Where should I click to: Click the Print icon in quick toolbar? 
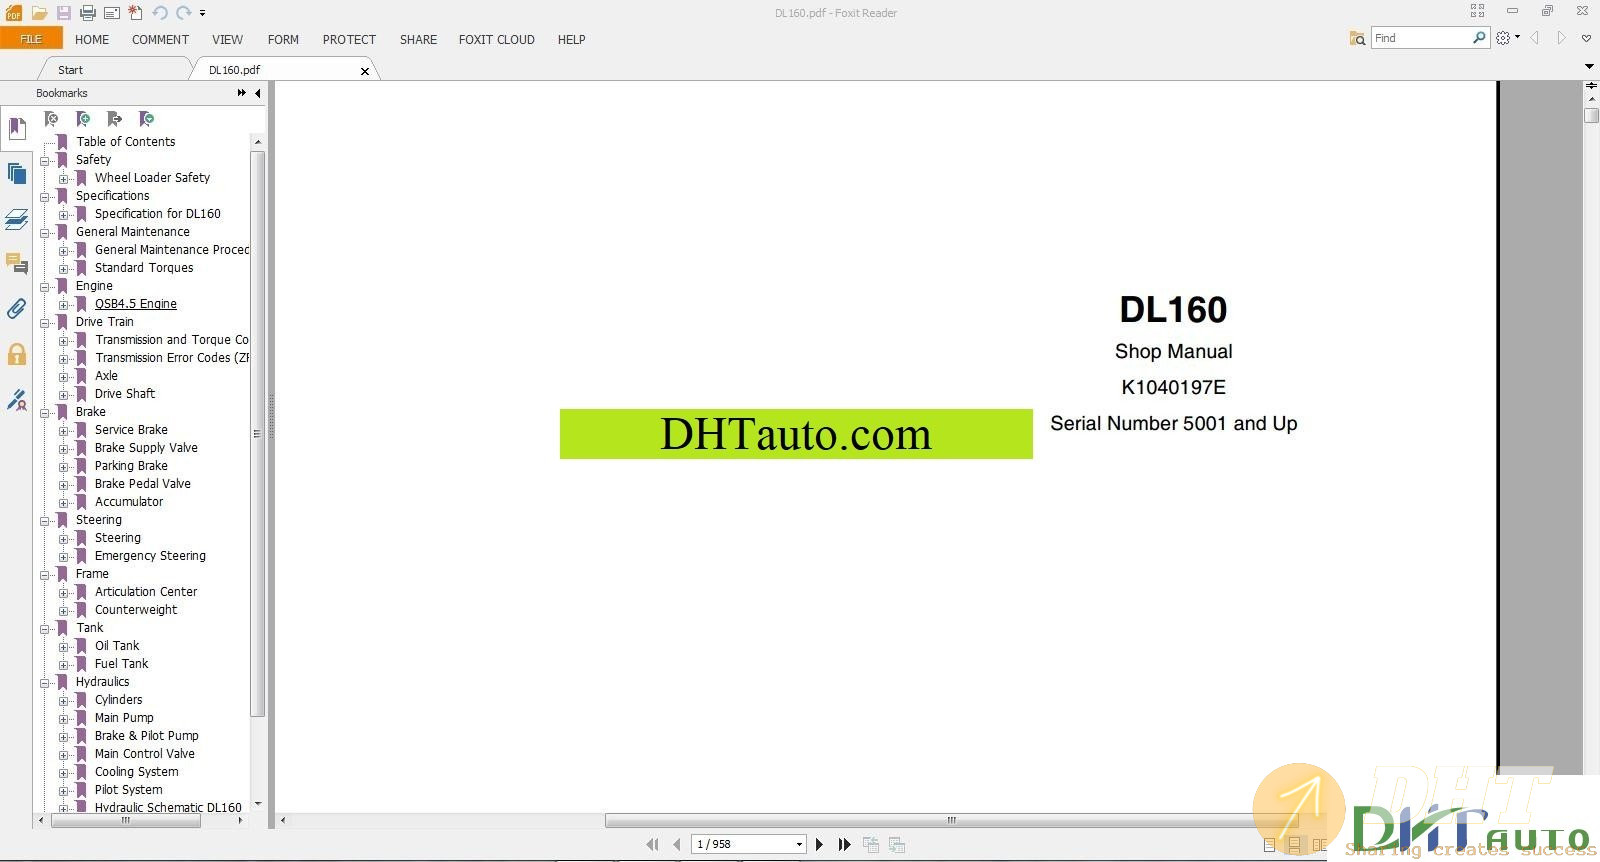pyautogui.click(x=88, y=13)
